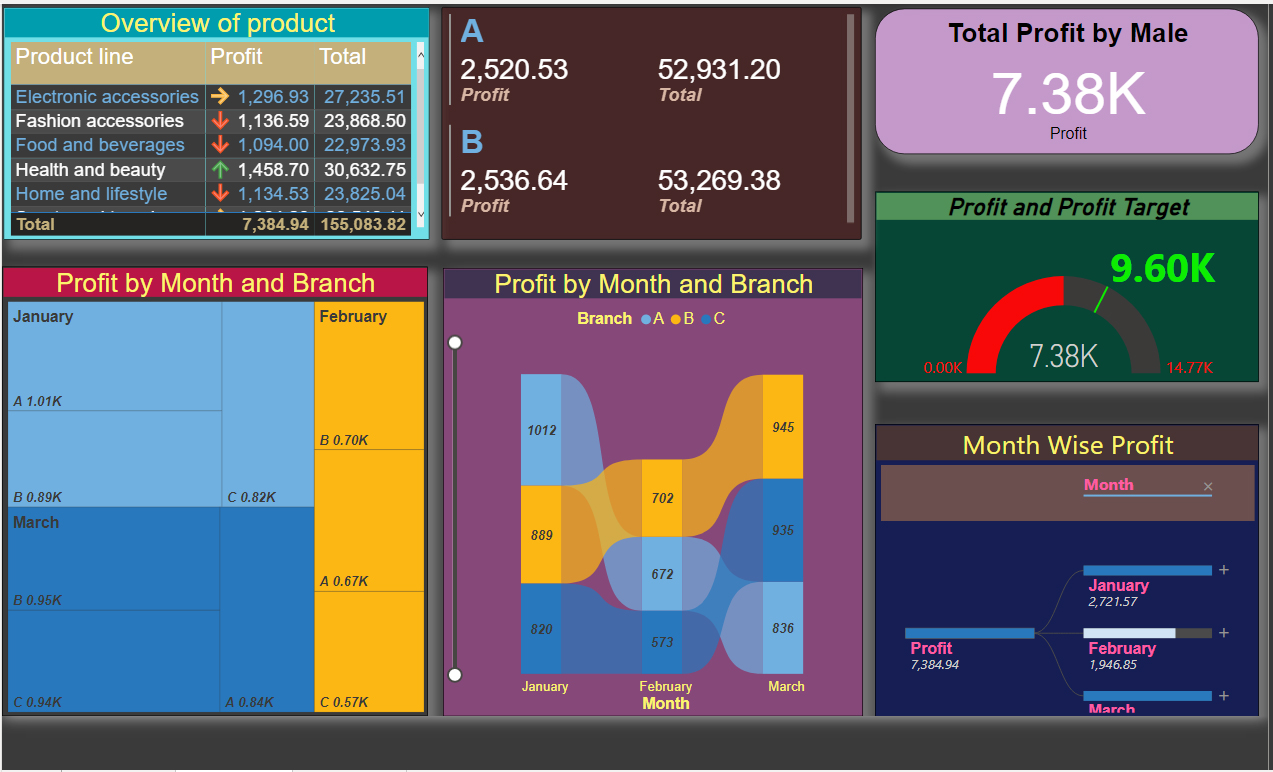
Task: Expand the February node plus icon
Action: point(1223,633)
